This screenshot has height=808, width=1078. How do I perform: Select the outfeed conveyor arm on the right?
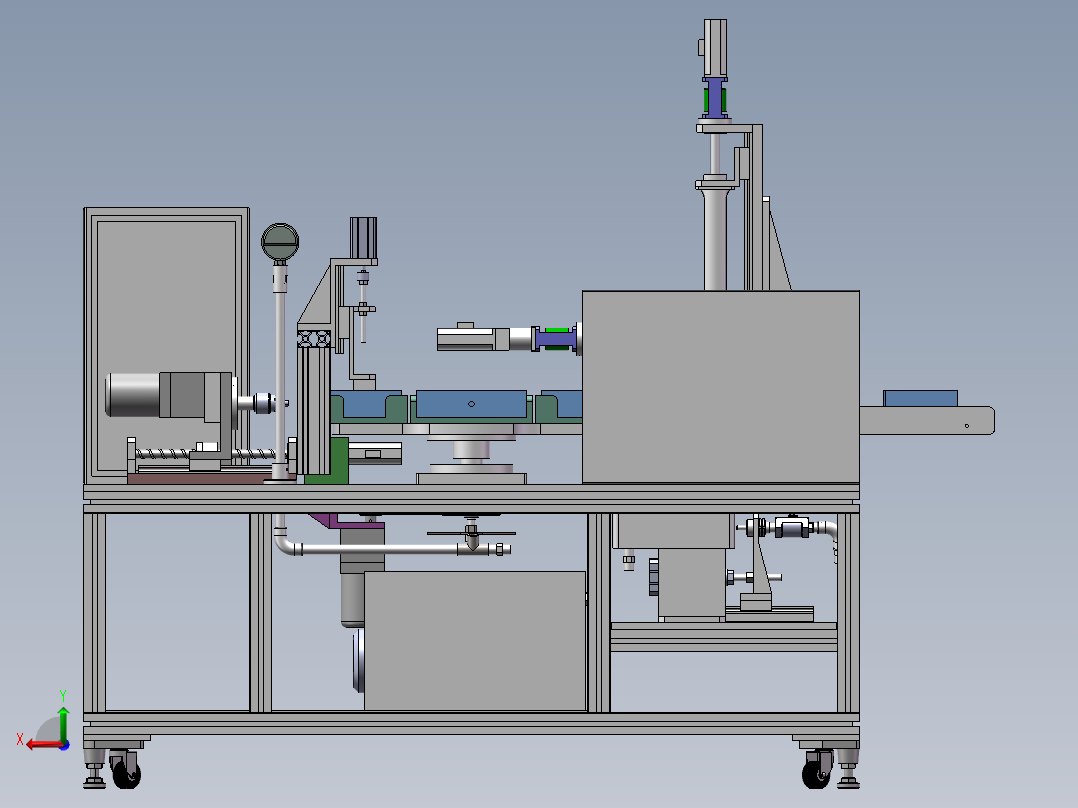click(927, 420)
